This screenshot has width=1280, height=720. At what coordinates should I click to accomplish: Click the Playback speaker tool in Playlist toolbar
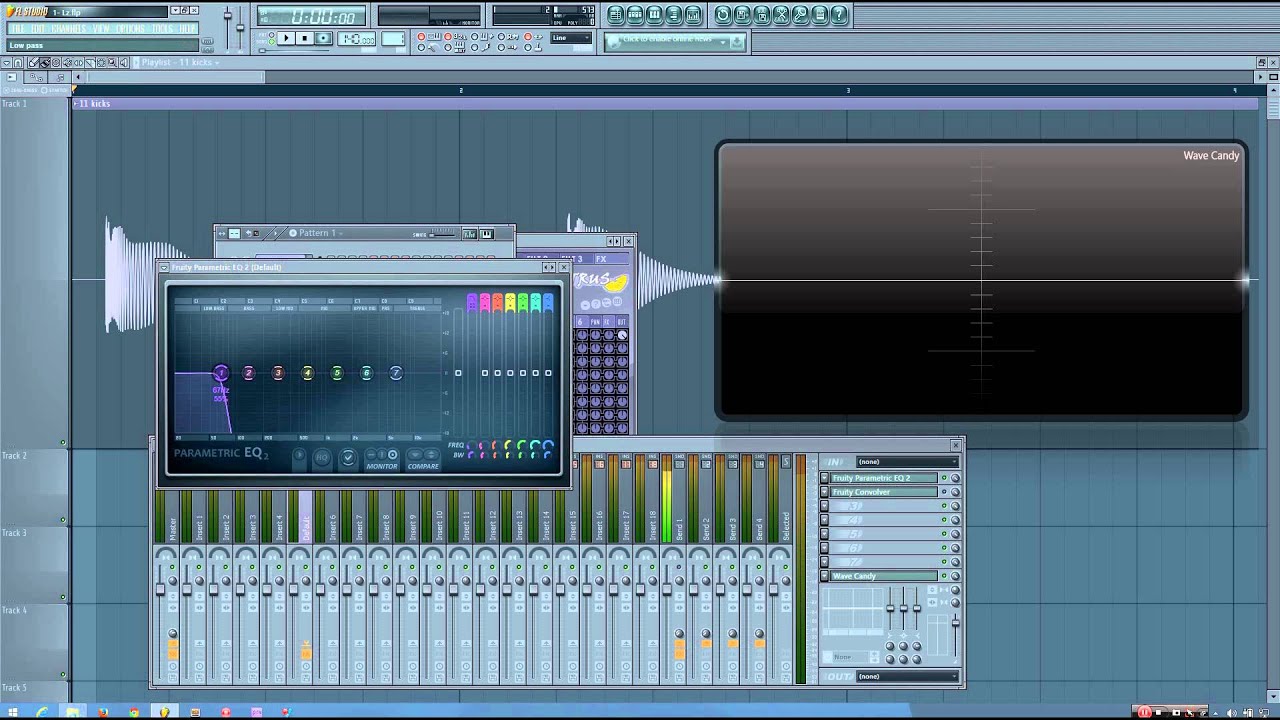pyautogui.click(x=124, y=62)
